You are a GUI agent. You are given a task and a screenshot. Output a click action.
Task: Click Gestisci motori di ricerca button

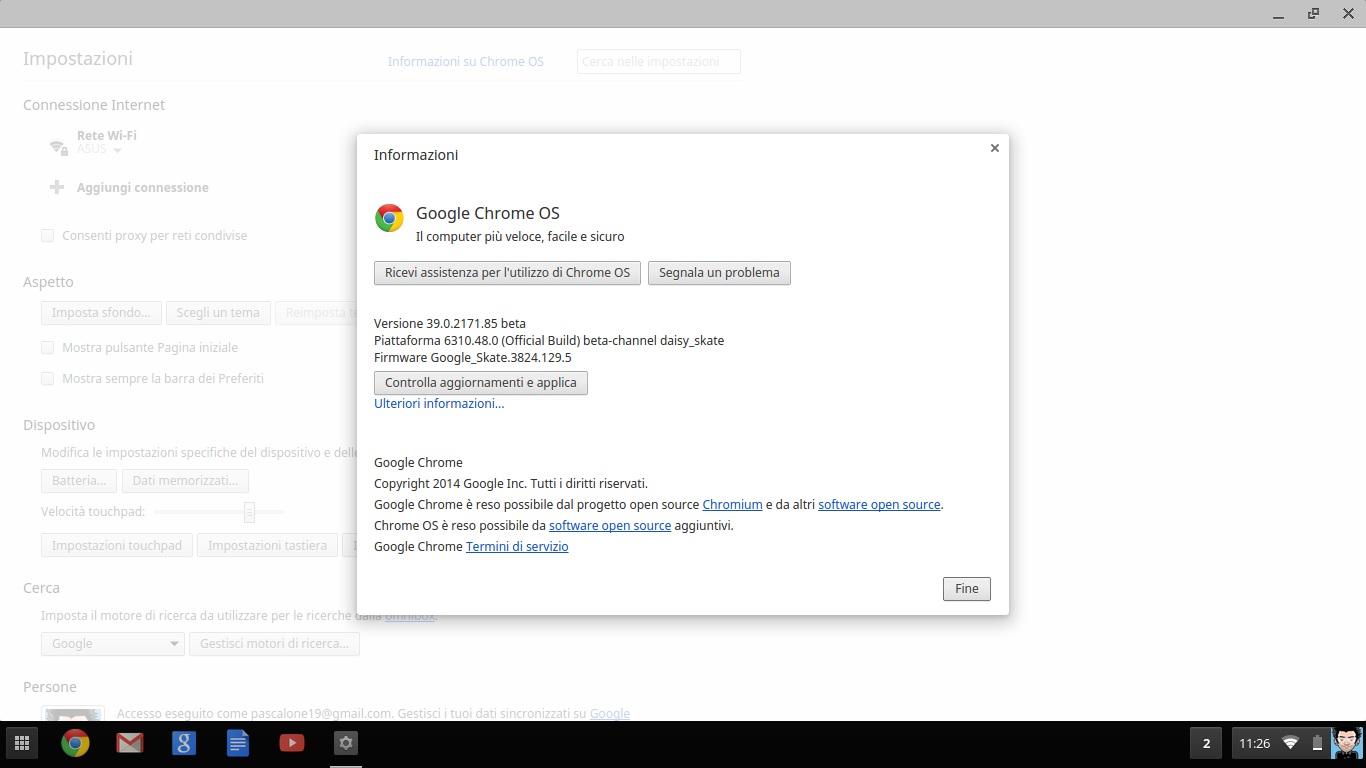click(274, 644)
